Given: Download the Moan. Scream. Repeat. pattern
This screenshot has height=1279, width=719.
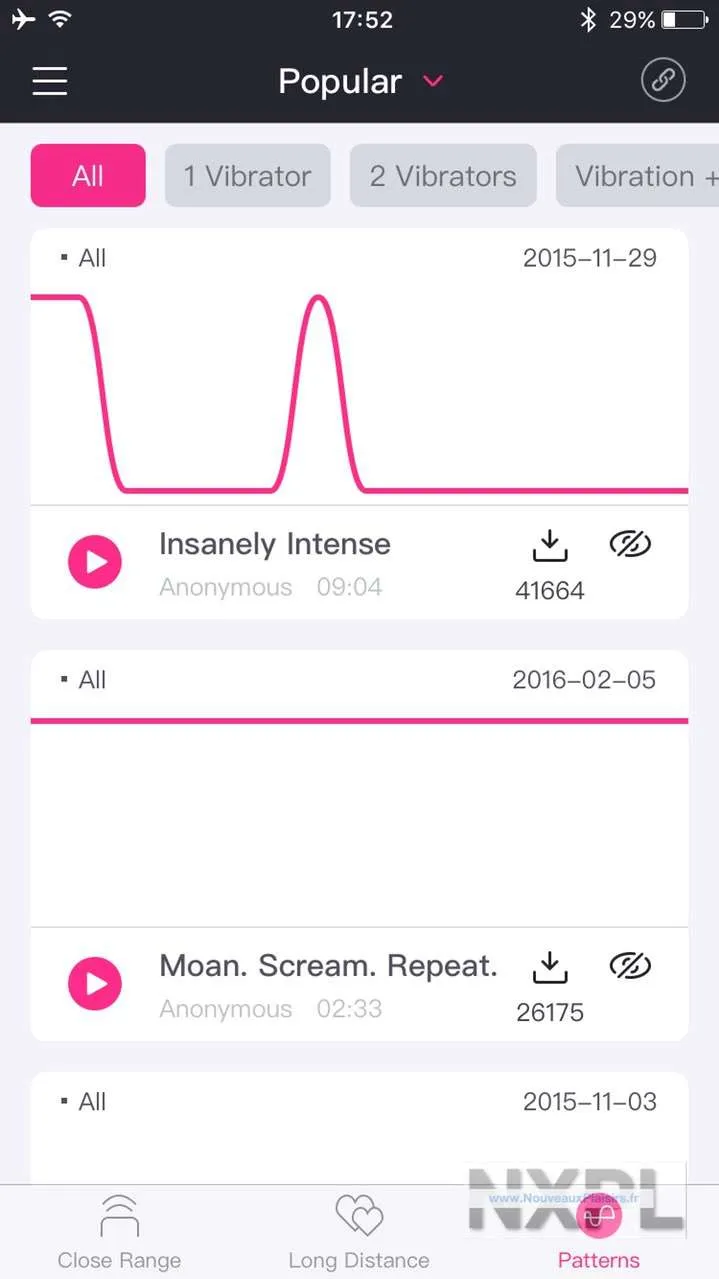Looking at the screenshot, I should click(549, 968).
